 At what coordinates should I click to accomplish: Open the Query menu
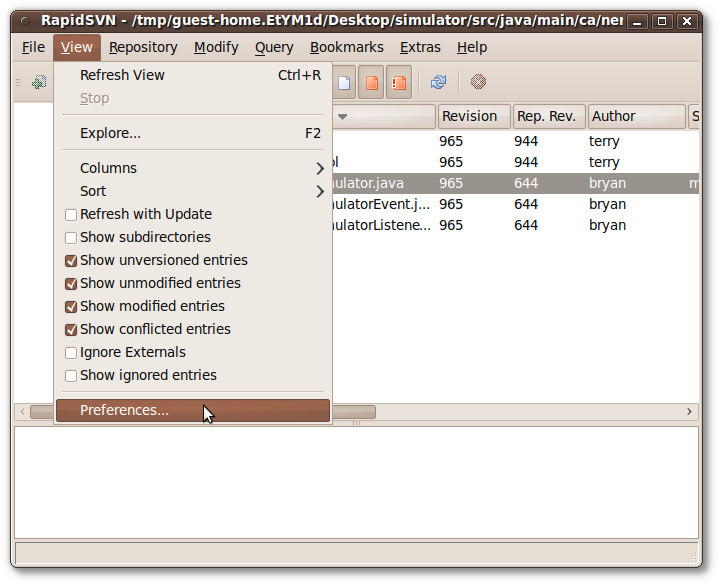274,47
